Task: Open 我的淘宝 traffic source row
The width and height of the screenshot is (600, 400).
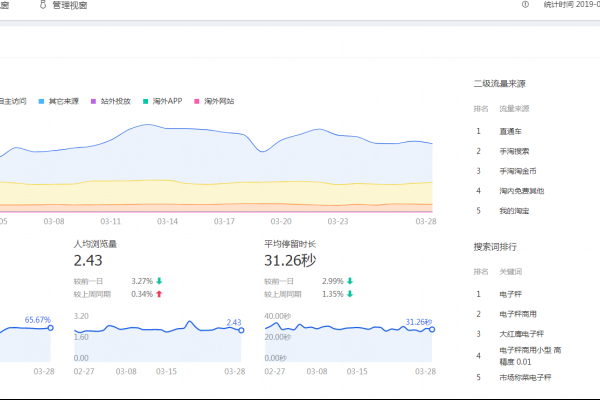Action: click(514, 211)
